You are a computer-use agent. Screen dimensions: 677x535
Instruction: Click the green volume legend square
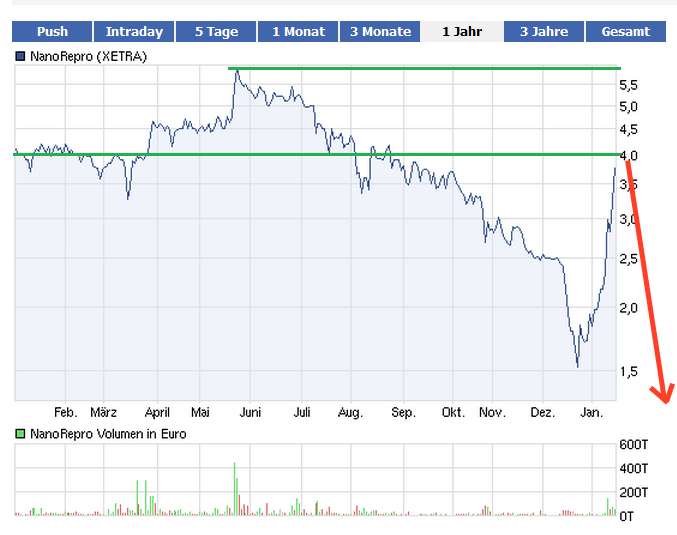21,434
